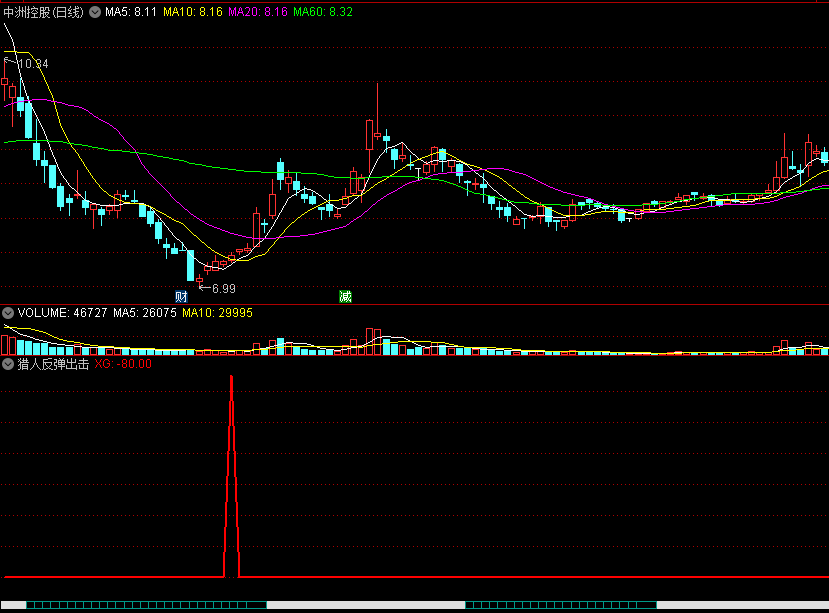Click the 10.84 high price label
The height and width of the screenshot is (613, 829).
coord(33,64)
